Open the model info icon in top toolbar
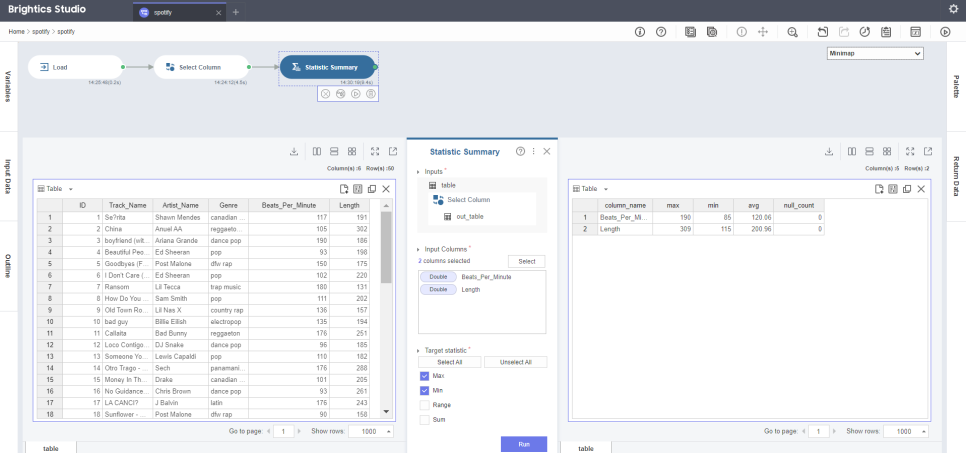This screenshot has height=453, width=966. pos(639,32)
